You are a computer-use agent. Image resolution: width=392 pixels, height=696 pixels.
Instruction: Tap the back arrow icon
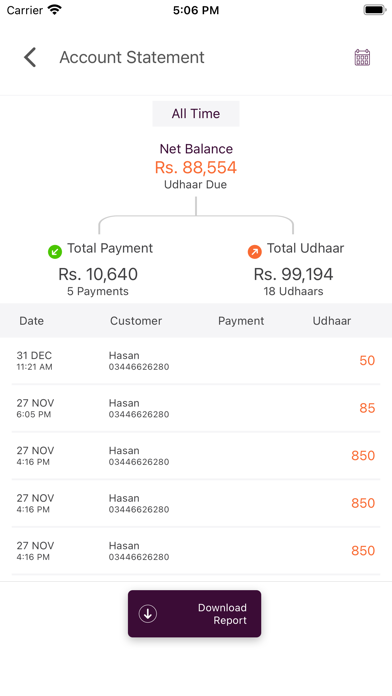(x=30, y=58)
